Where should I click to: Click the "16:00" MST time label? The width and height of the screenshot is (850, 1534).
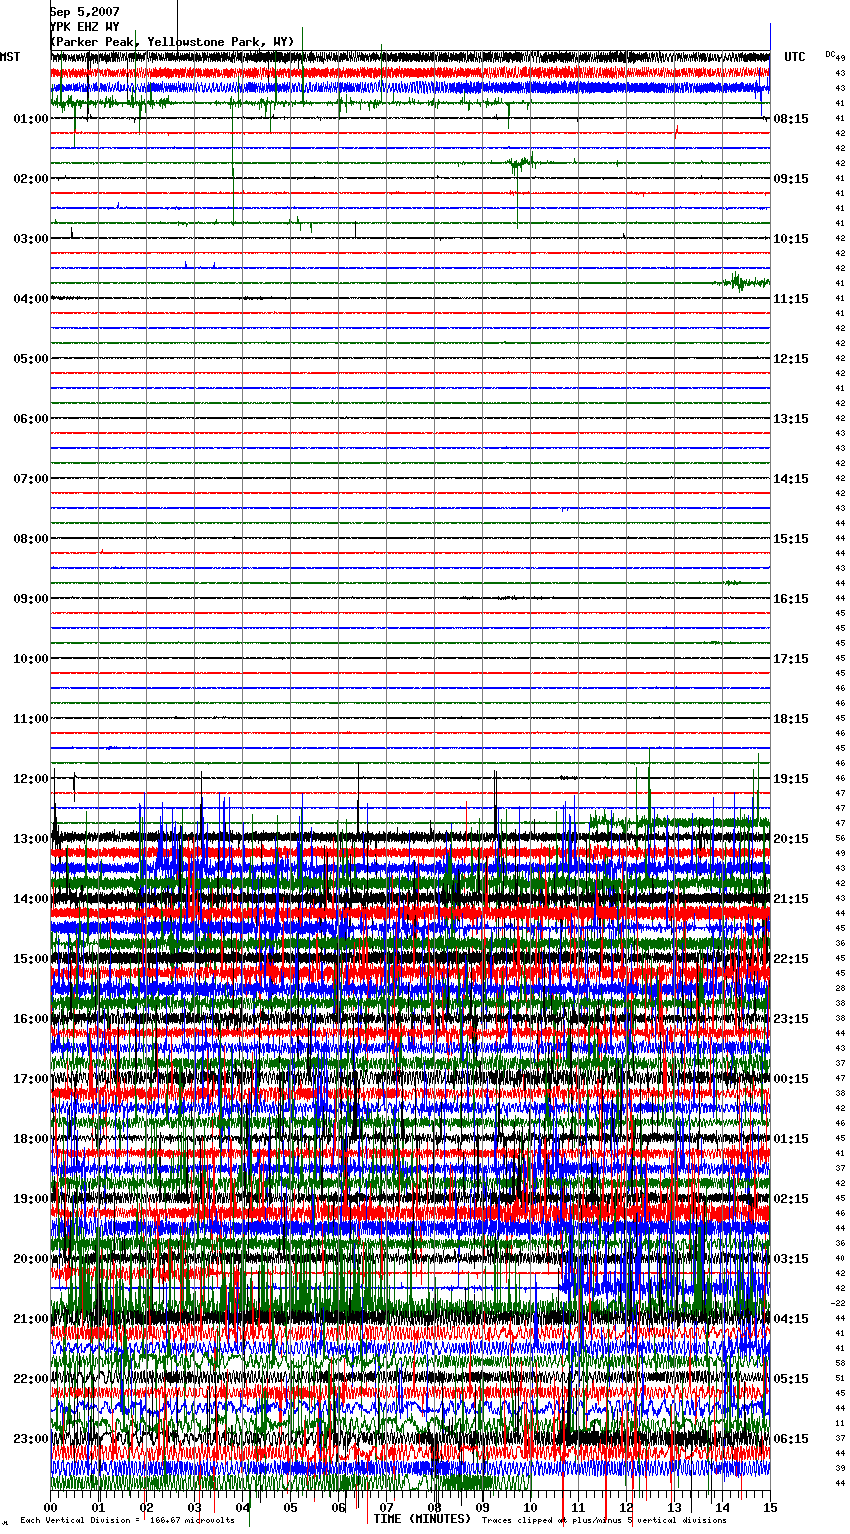[31, 1019]
